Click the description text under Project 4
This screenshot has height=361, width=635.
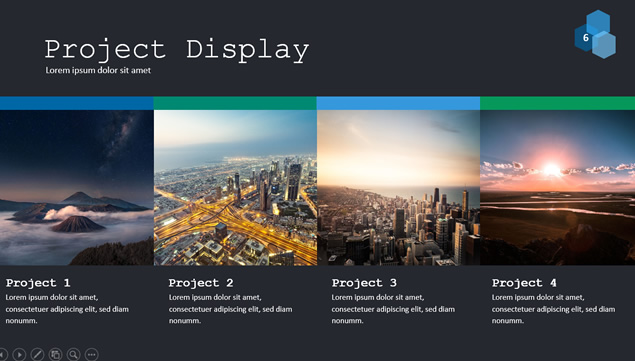553,309
